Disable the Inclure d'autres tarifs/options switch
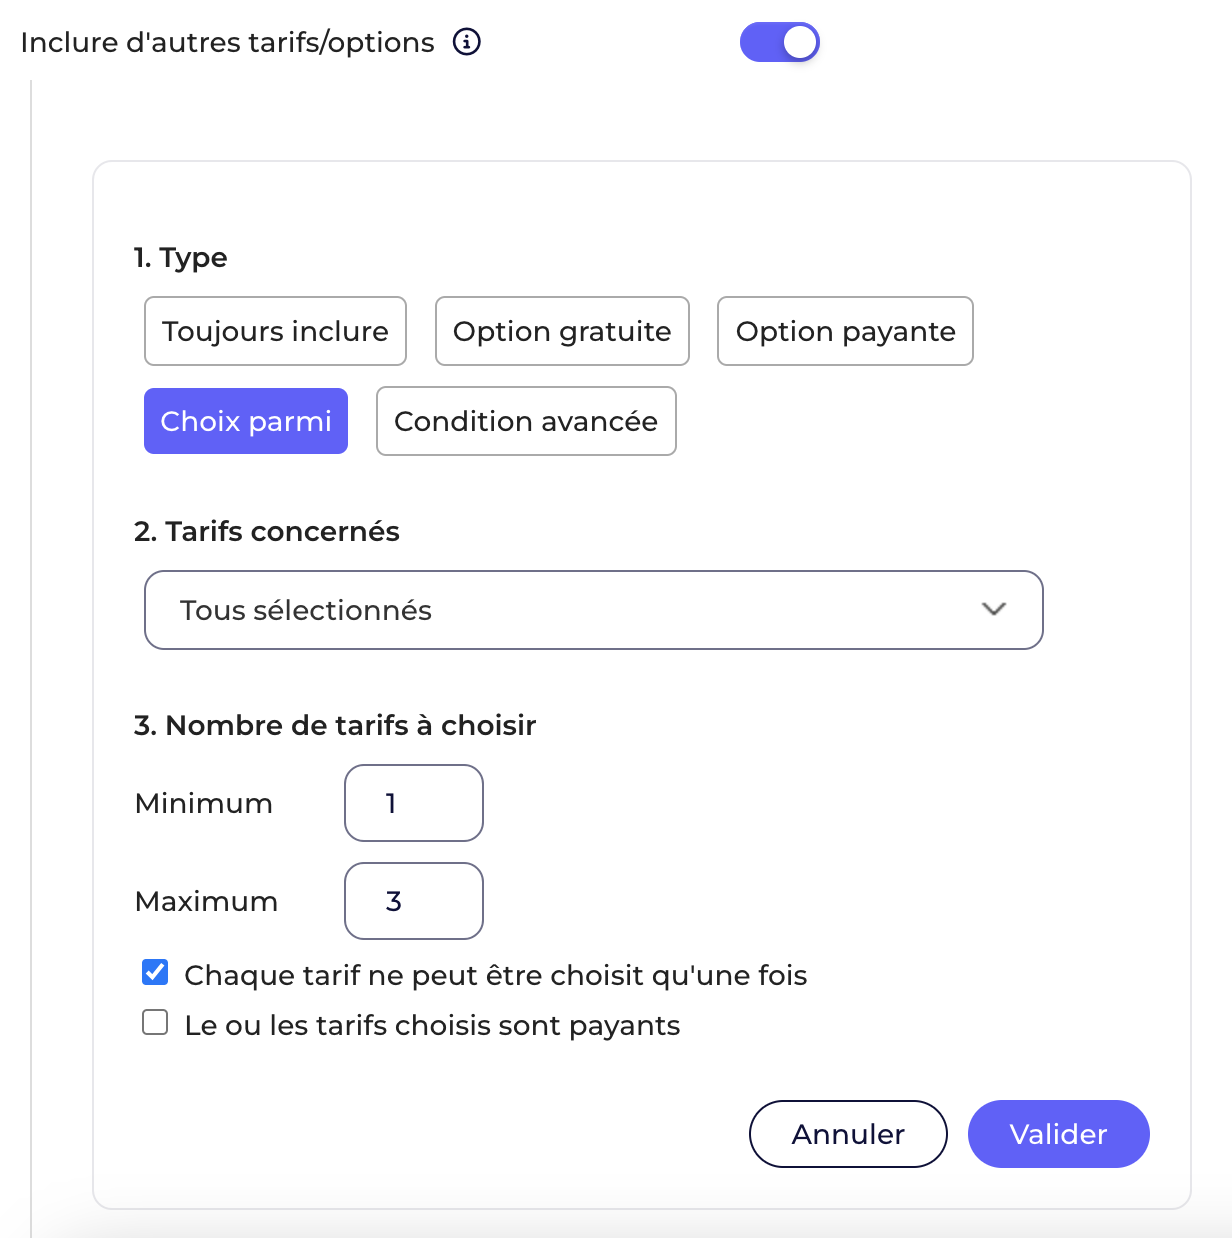Viewport: 1232px width, 1238px height. (x=780, y=42)
